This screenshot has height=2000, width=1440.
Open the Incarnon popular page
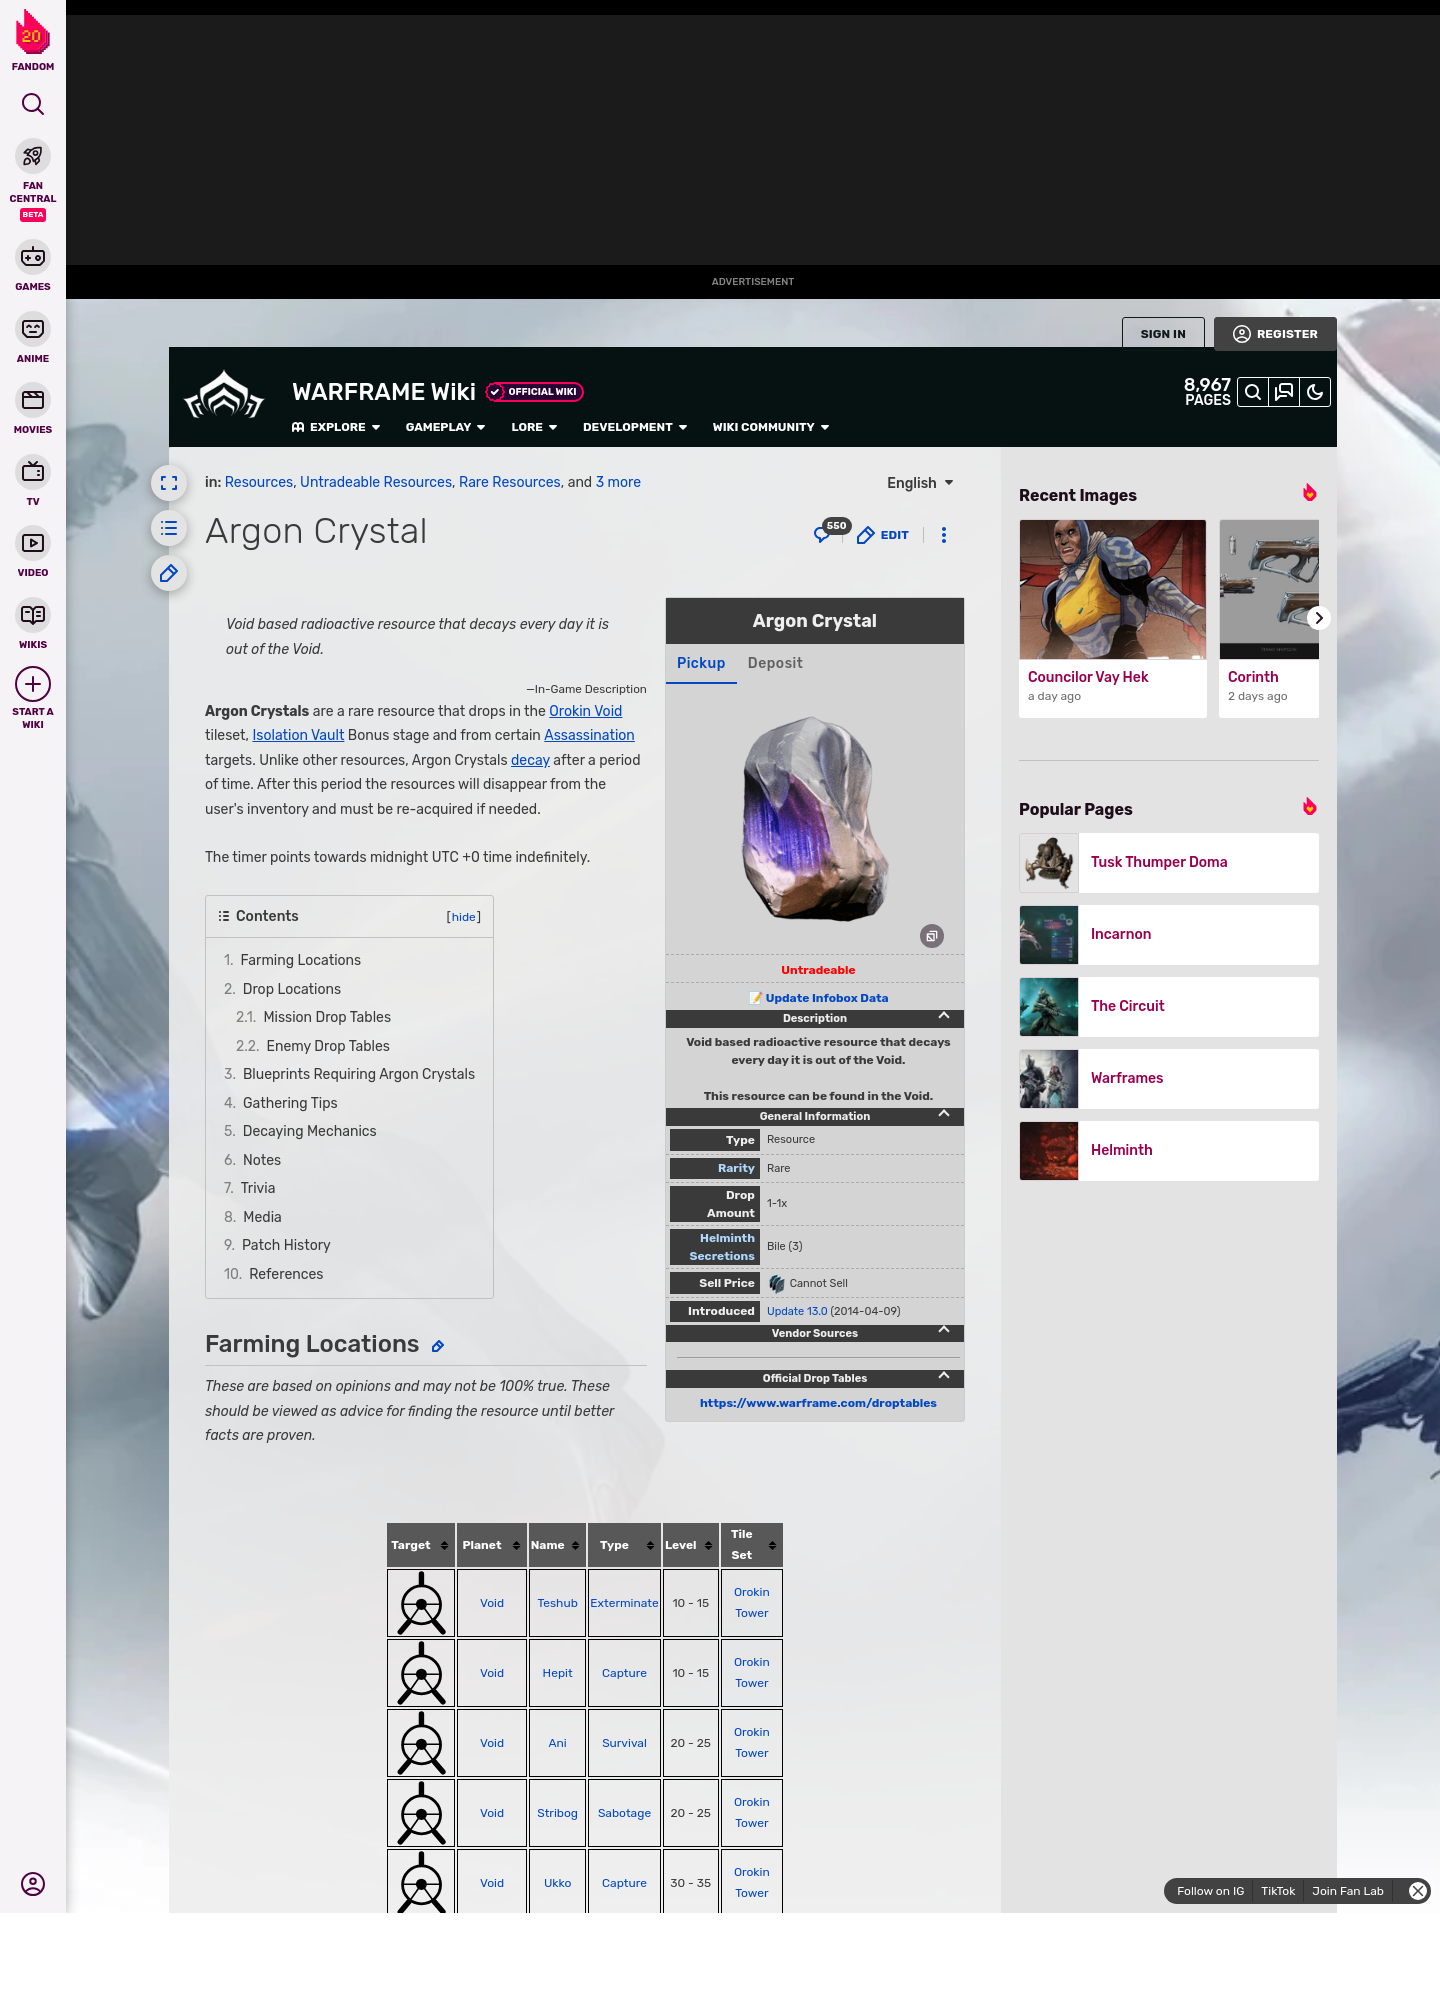point(1169,935)
